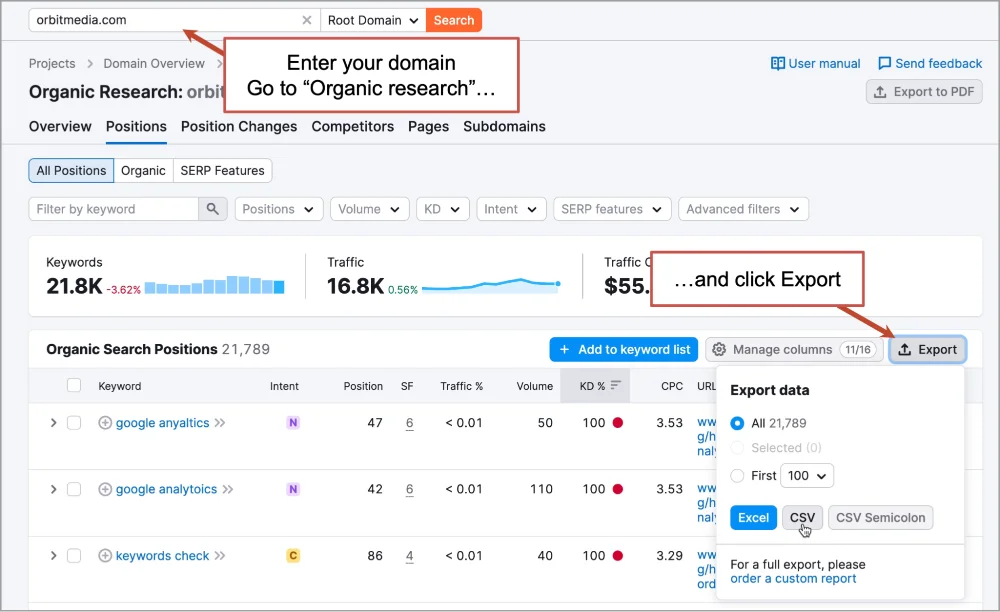
Task: Click the Volume column header
Action: click(x=534, y=386)
